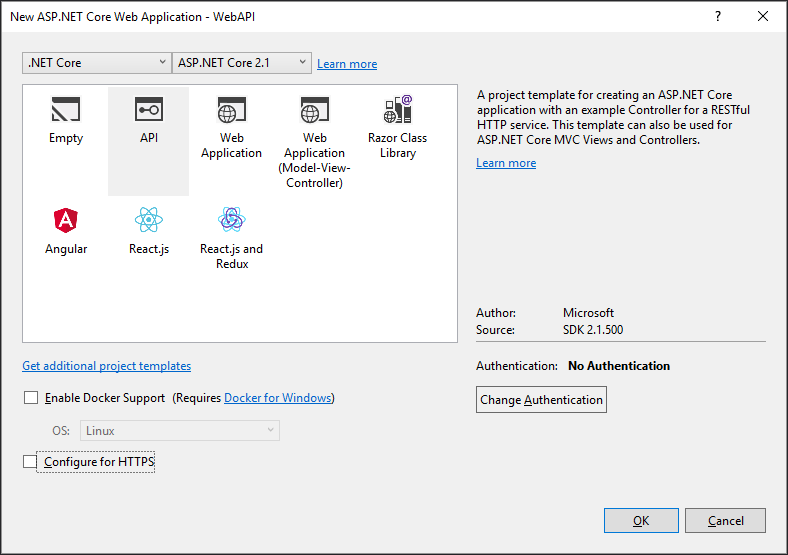The height and width of the screenshot is (555, 788).
Task: Open Get additional project templates link
Action: pyautogui.click(x=107, y=366)
